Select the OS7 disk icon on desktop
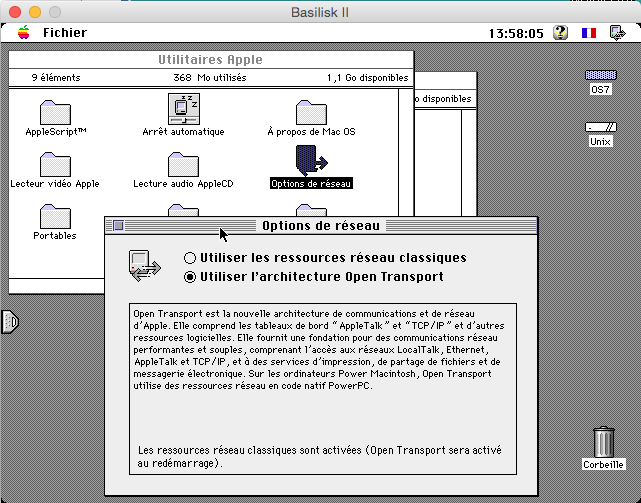This screenshot has height=503, width=641. coord(601,75)
